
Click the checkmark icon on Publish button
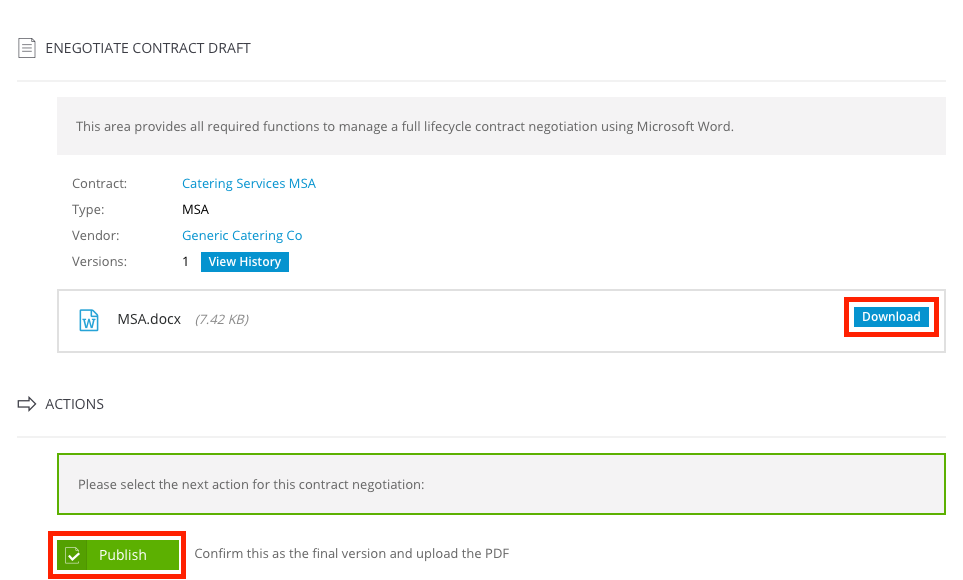click(72, 555)
